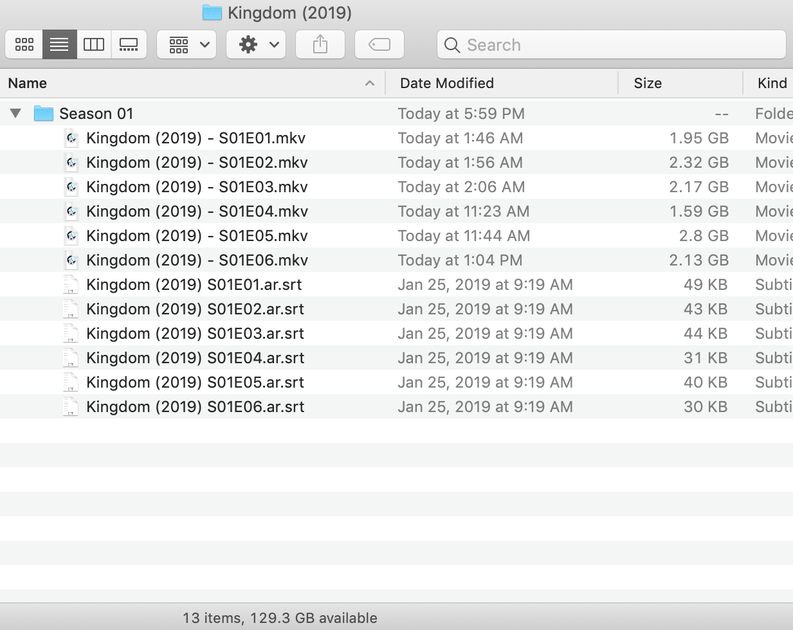
Task: Select file Kingdom (2019) S01E04.ar.srt
Action: click(195, 358)
